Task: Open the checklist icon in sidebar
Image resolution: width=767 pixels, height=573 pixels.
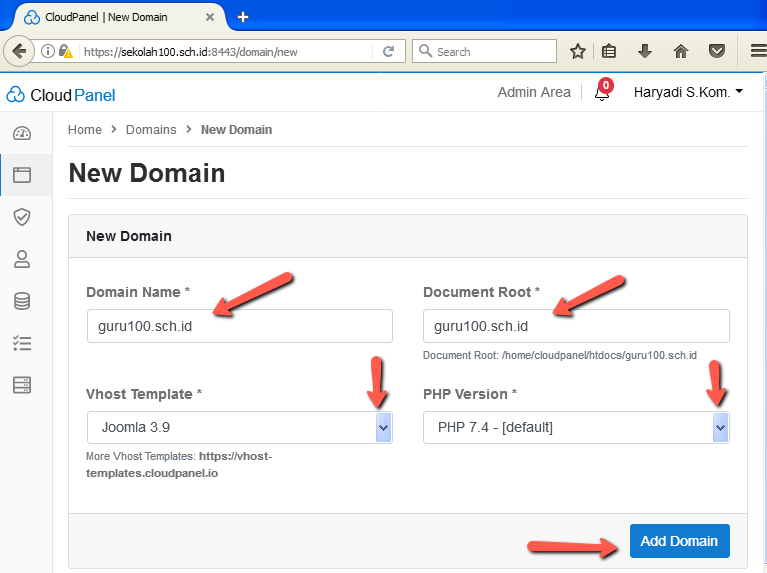Action: tap(21, 343)
